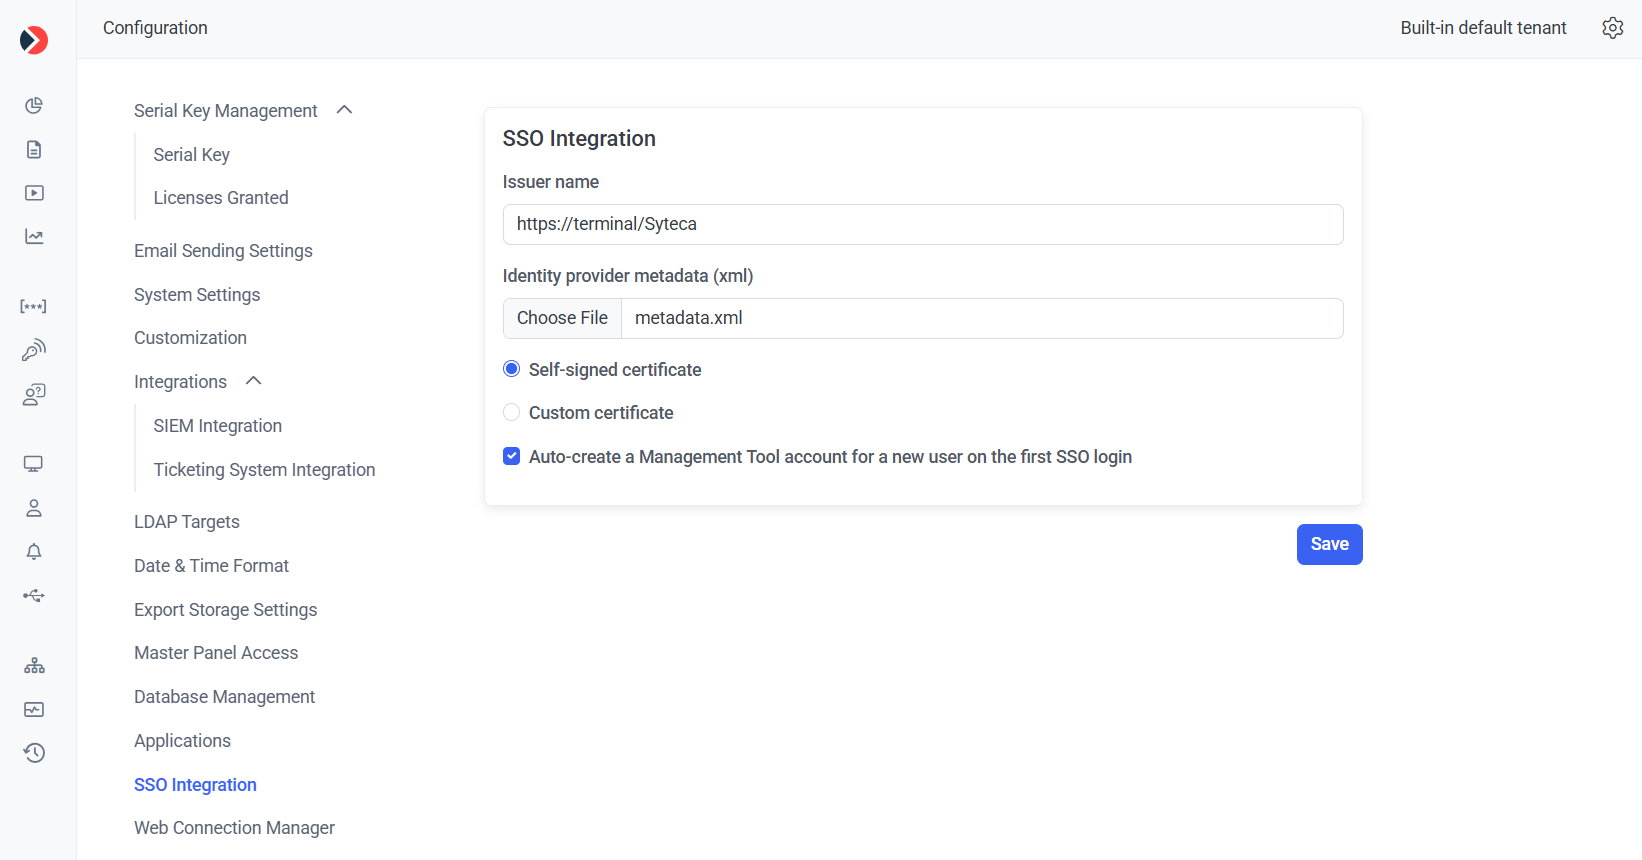Image resolution: width=1642 pixels, height=860 pixels.
Task: Open the password vault asterisks icon
Action: click(34, 307)
